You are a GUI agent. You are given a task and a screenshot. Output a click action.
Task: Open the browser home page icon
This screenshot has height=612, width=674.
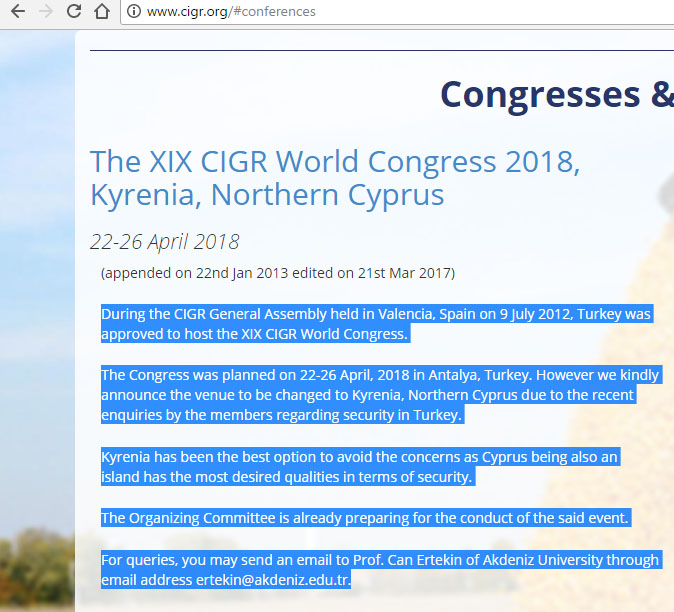pyautogui.click(x=102, y=11)
